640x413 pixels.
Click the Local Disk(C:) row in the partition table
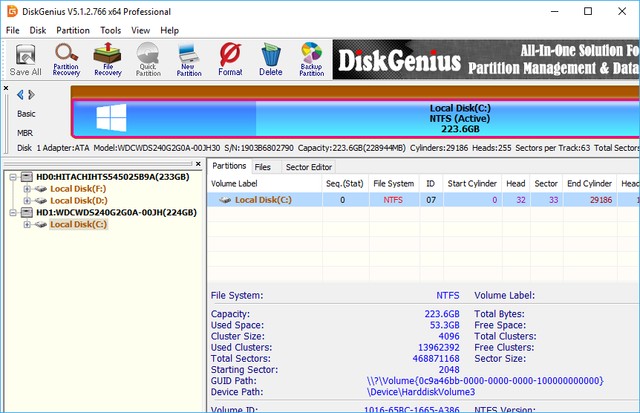point(423,200)
